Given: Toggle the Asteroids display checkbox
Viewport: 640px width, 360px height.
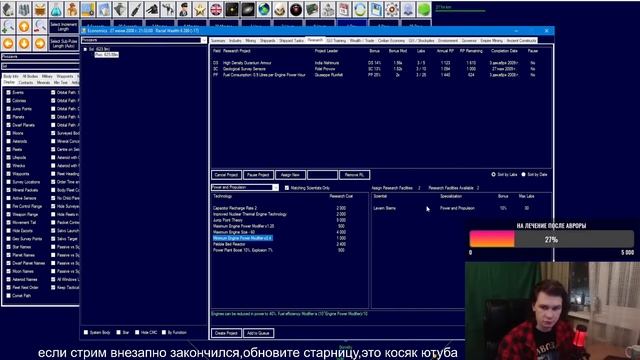Looking at the screenshot, I should [x=9, y=141].
